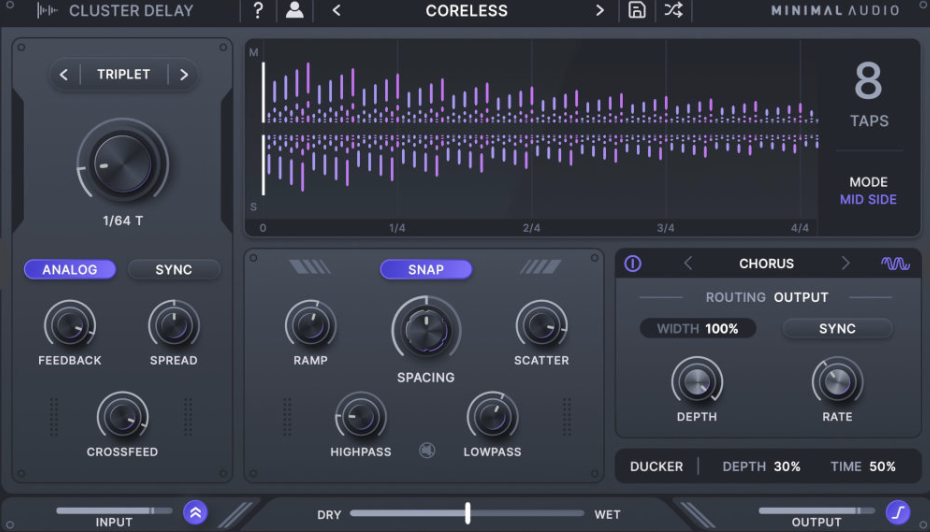The width and height of the screenshot is (930, 532).
Task: Click the 8 TAPS count display
Action: pos(869,95)
